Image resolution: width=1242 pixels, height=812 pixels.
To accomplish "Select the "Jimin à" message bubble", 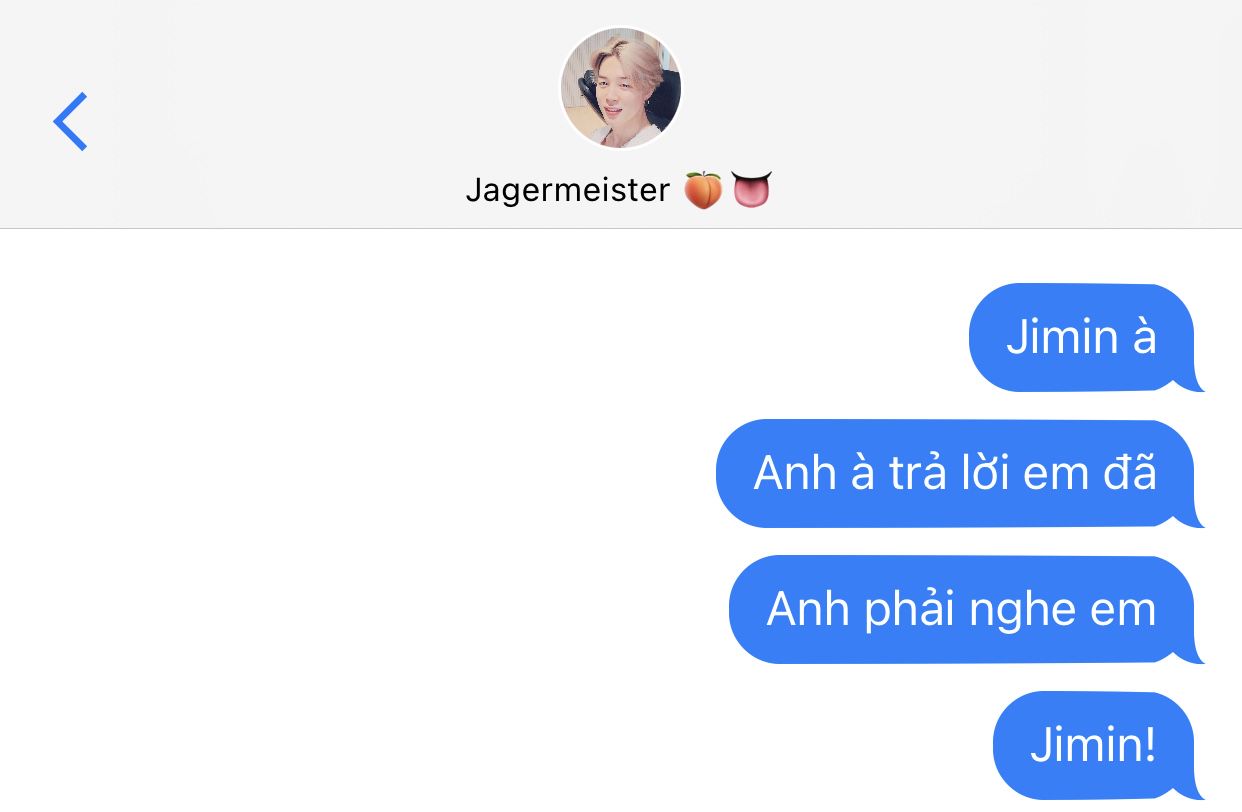I will pyautogui.click(x=1085, y=337).
